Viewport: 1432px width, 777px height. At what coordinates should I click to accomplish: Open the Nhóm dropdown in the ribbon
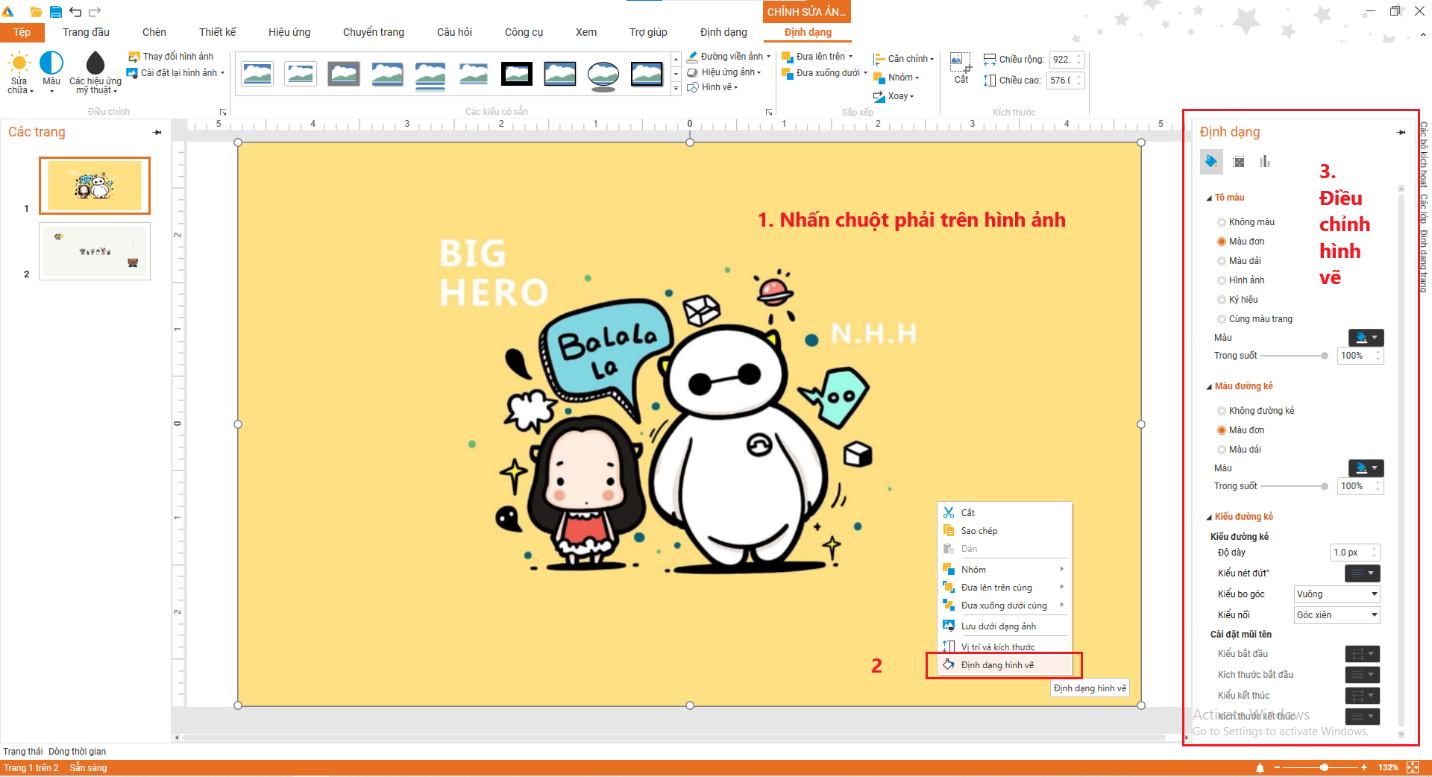[896, 78]
